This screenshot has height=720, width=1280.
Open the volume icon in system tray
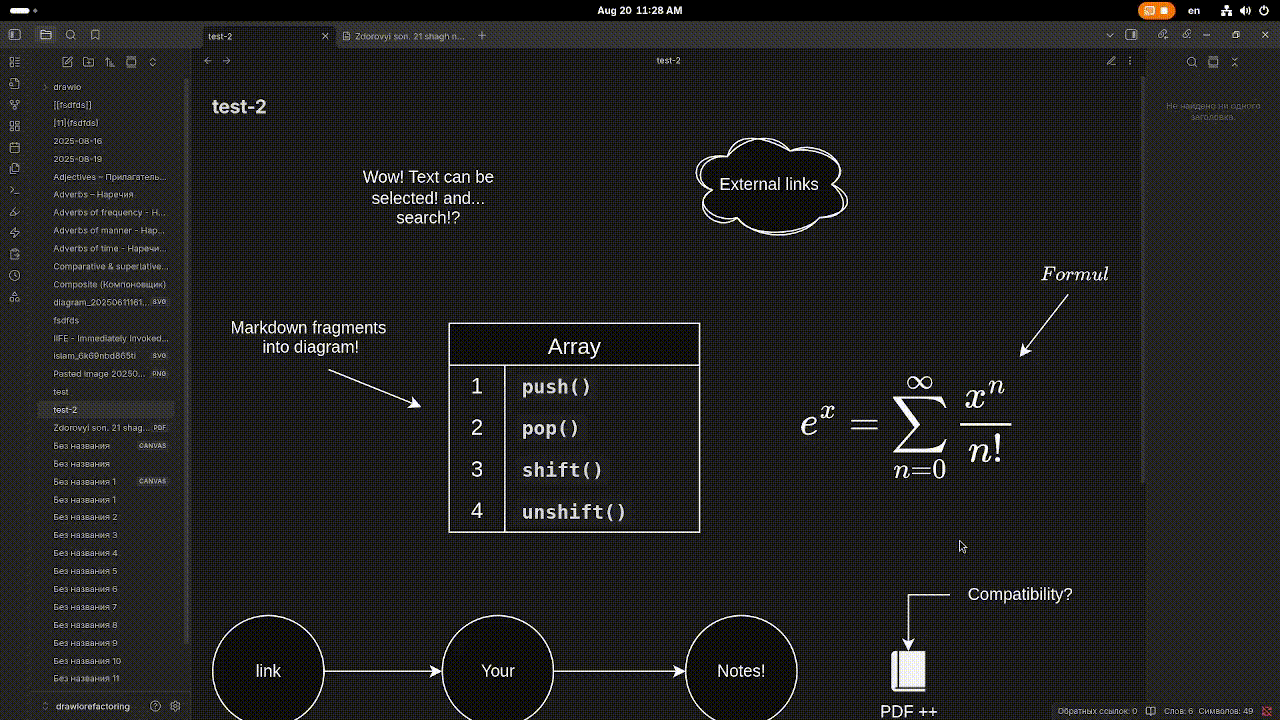coord(1245,10)
